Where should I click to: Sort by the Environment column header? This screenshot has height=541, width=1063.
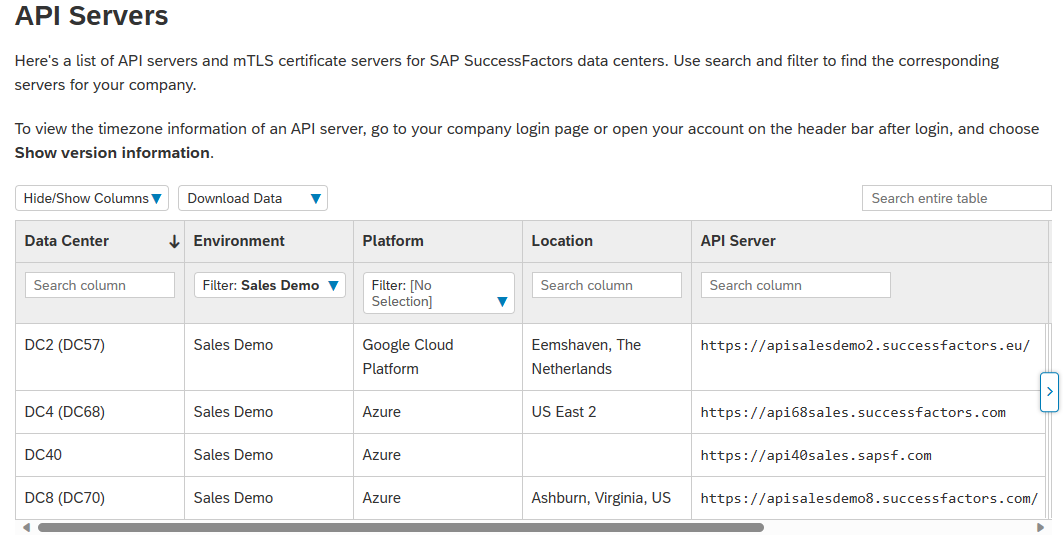[239, 241]
